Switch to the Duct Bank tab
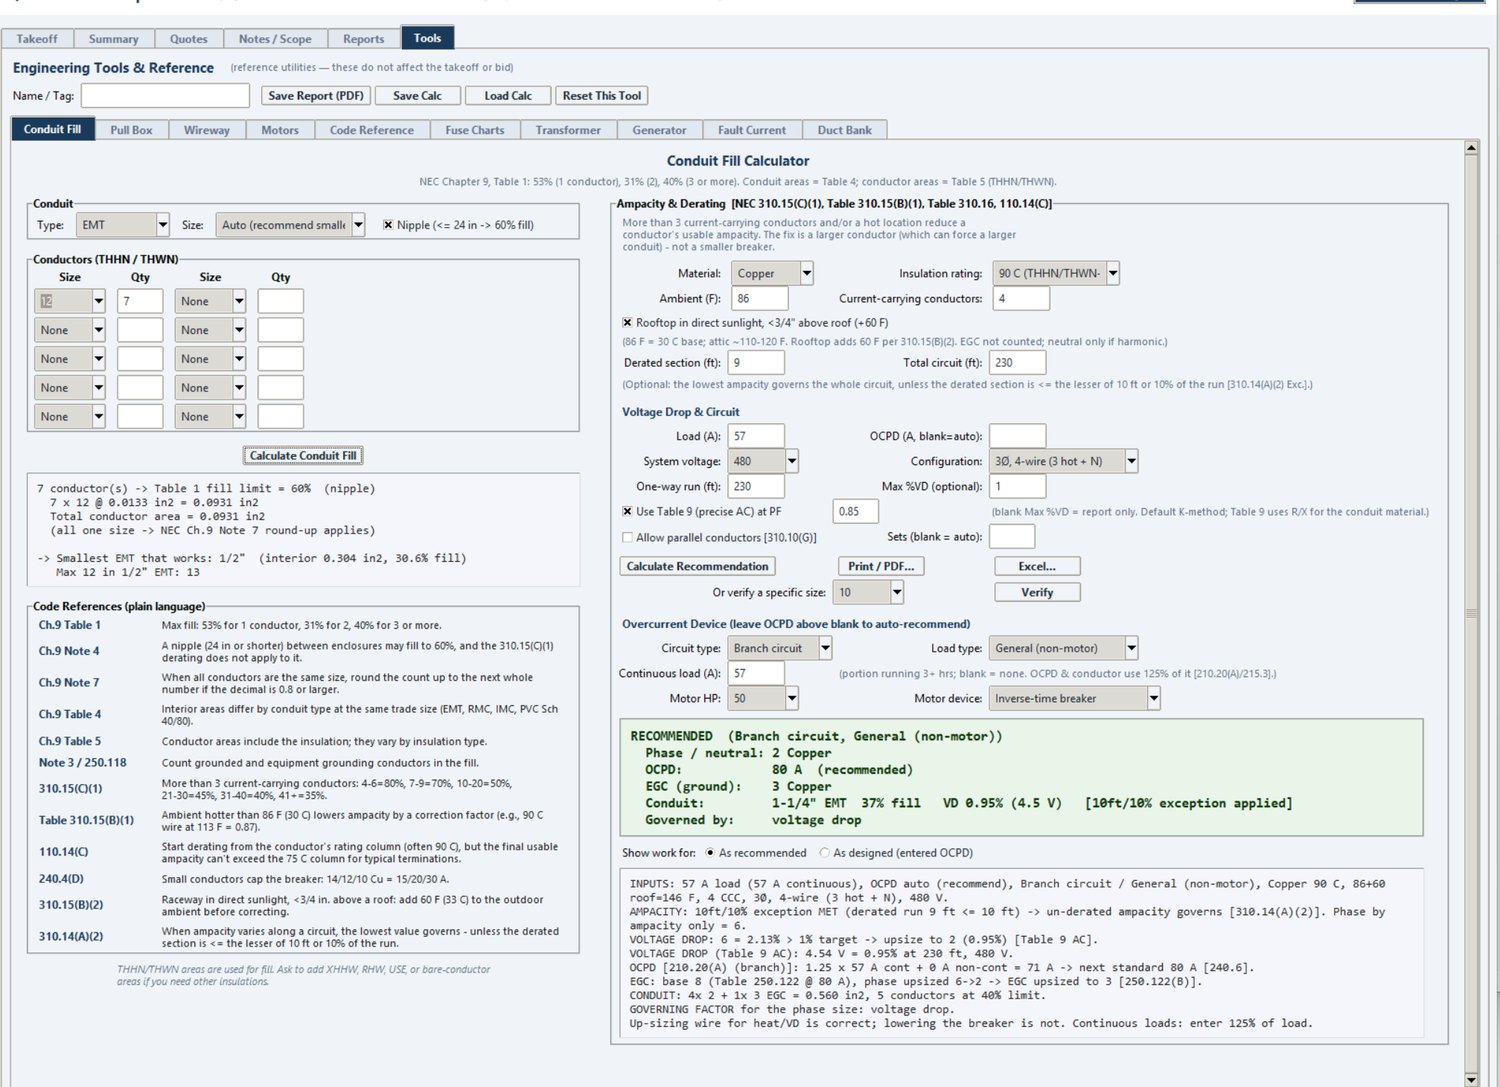This screenshot has height=1087, width=1500. [845, 130]
